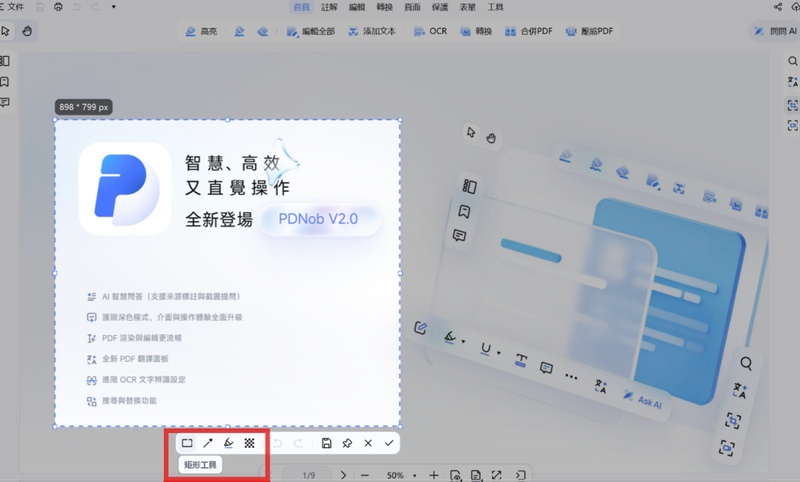The image size is (800, 482).
Task: Redo the capture annotation
Action: point(298,443)
